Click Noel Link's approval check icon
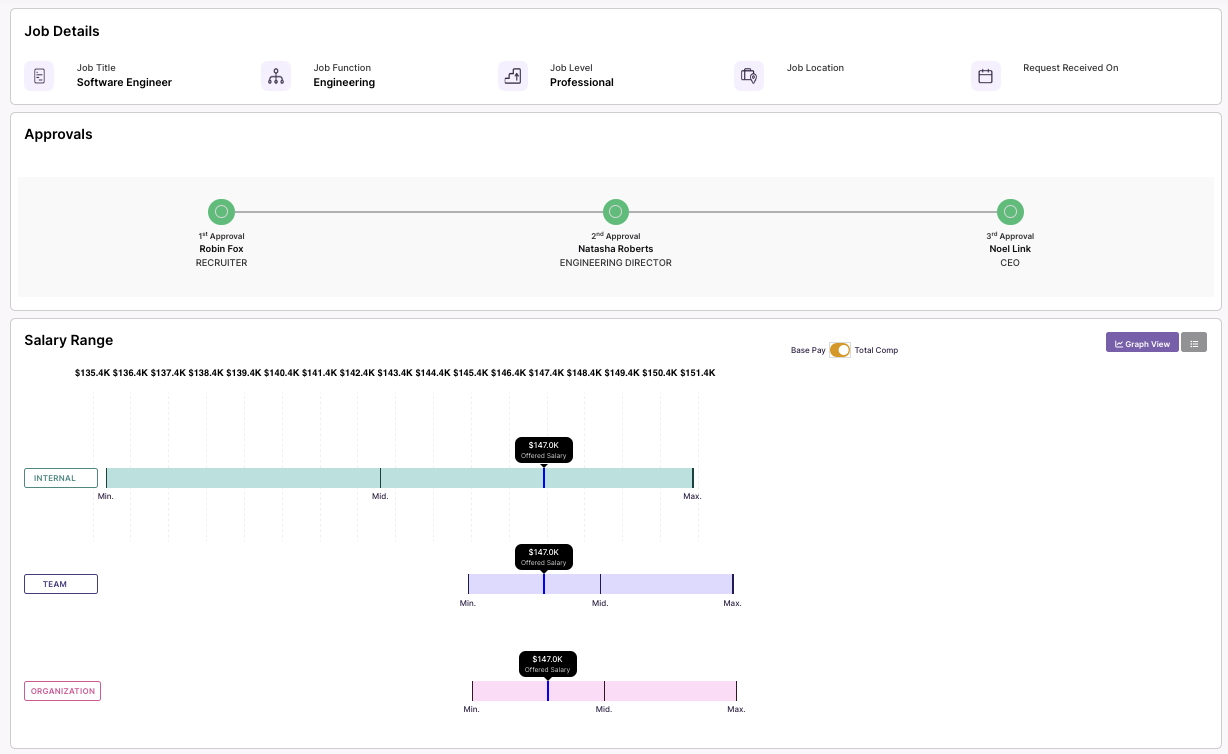 1010,211
